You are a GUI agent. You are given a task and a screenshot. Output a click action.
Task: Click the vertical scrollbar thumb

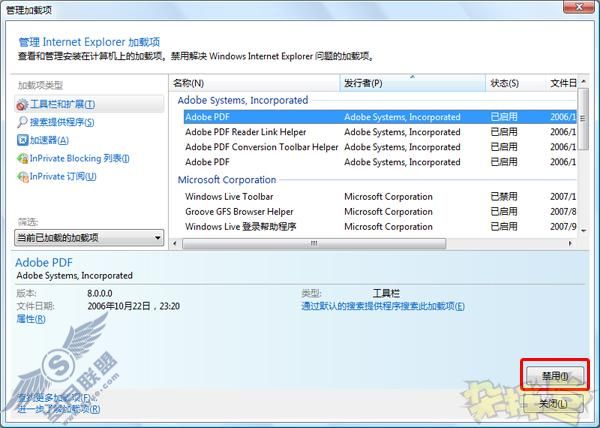(x=583, y=118)
